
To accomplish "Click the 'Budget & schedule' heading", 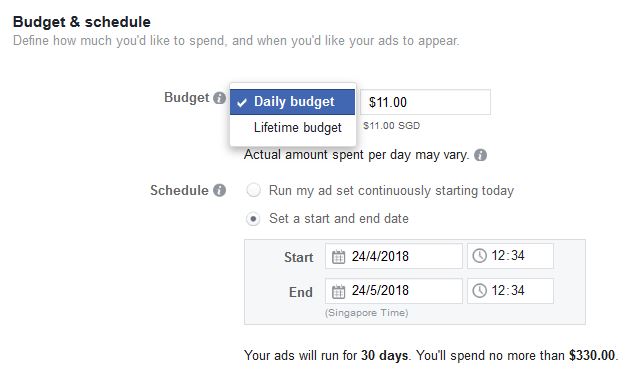I will (82, 22).
